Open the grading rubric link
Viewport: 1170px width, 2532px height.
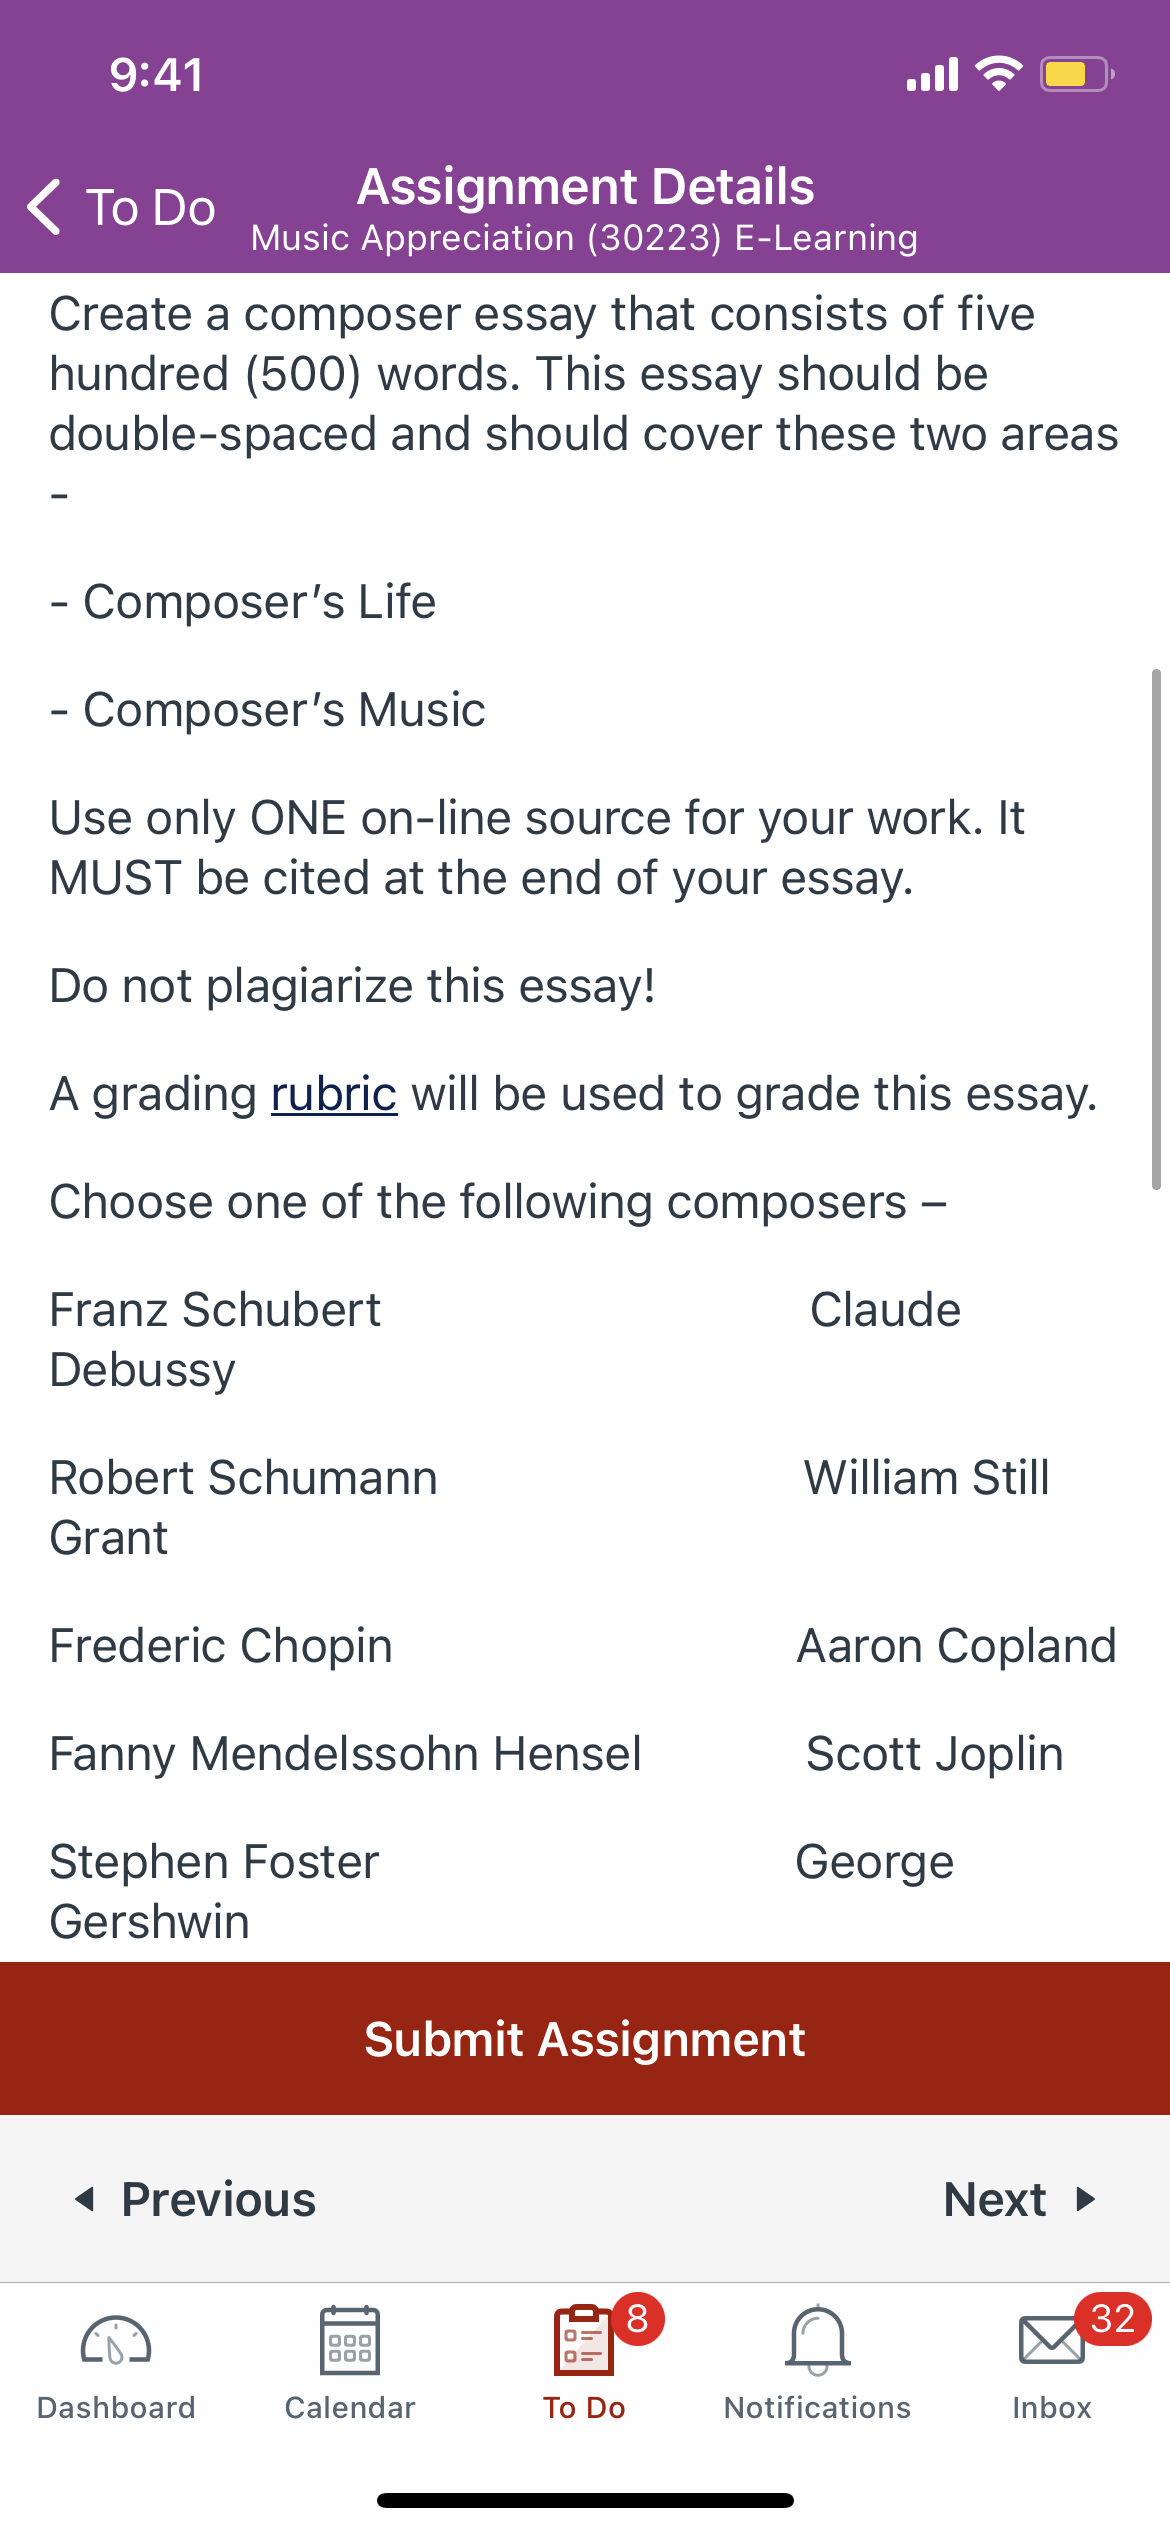[x=334, y=1093]
